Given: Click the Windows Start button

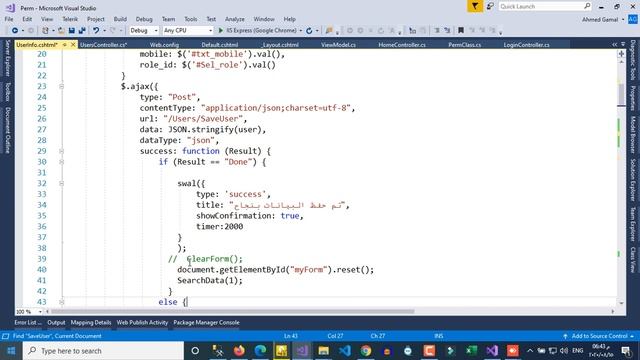Looking at the screenshot, I should pos(11,351).
